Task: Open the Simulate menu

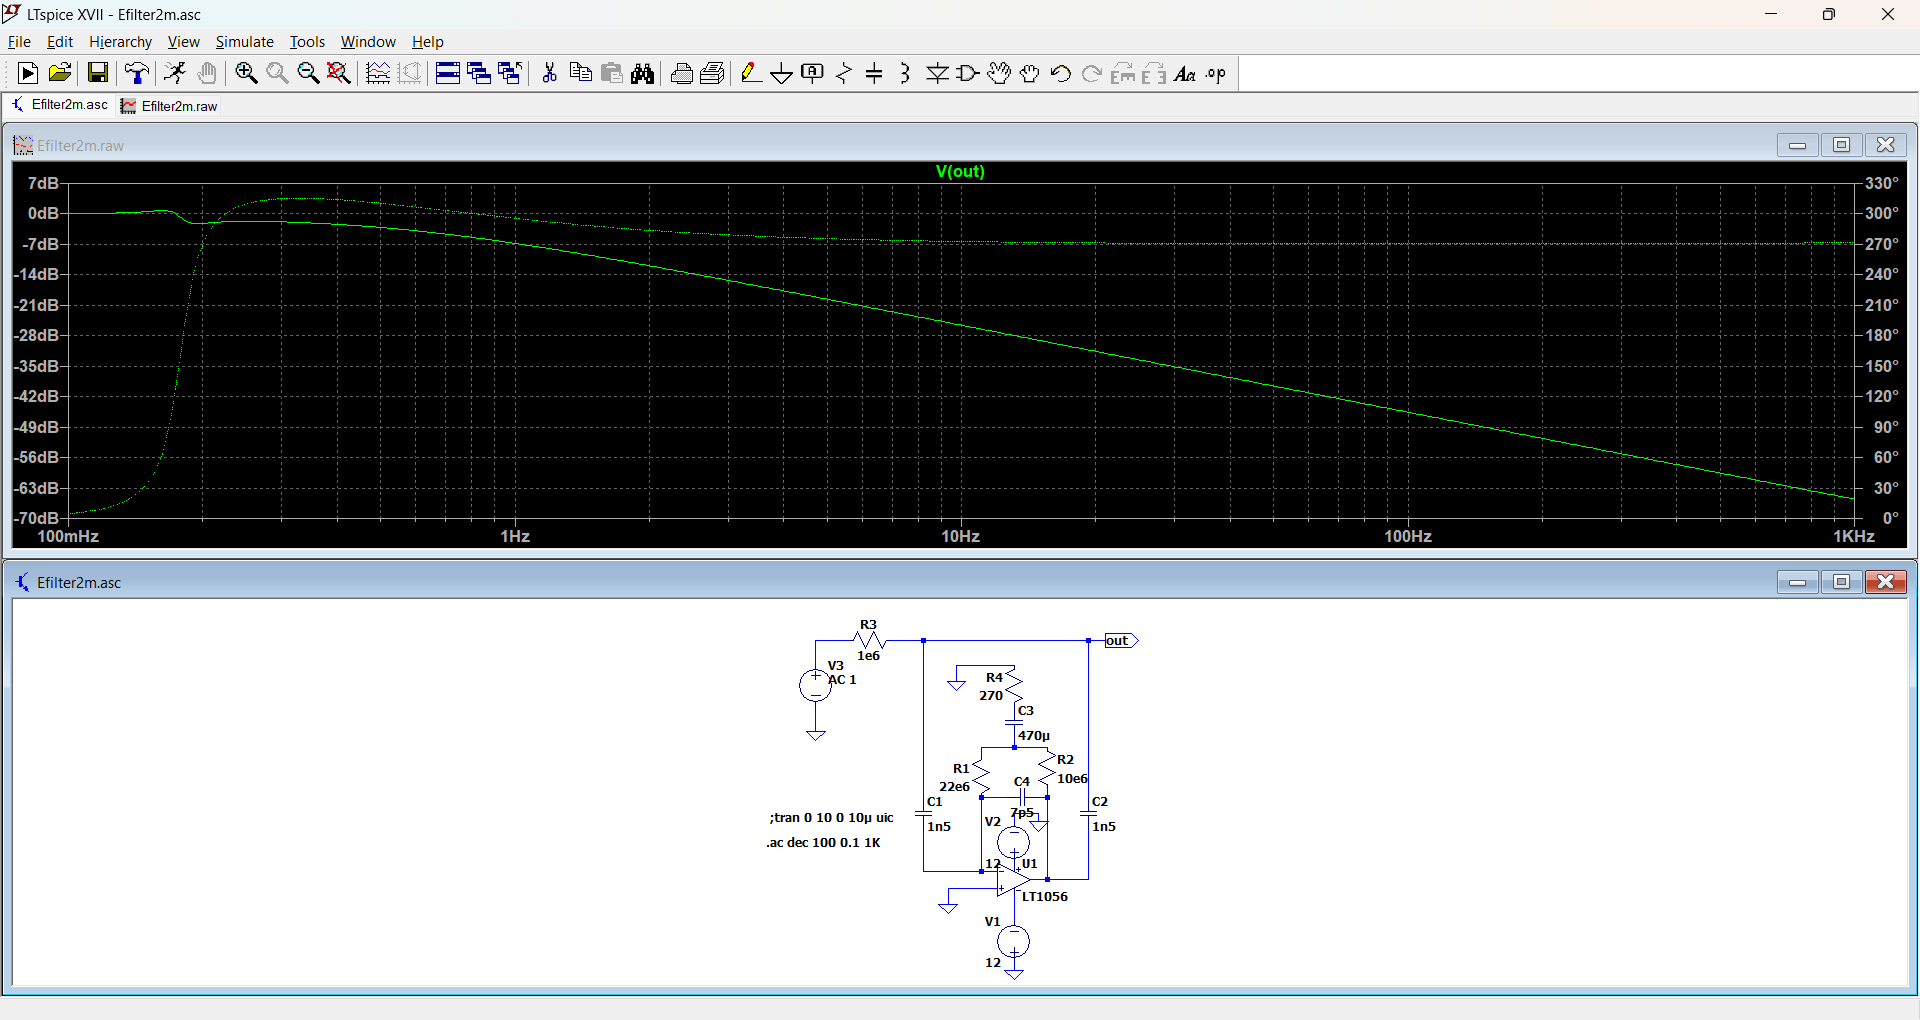Action: 244,42
